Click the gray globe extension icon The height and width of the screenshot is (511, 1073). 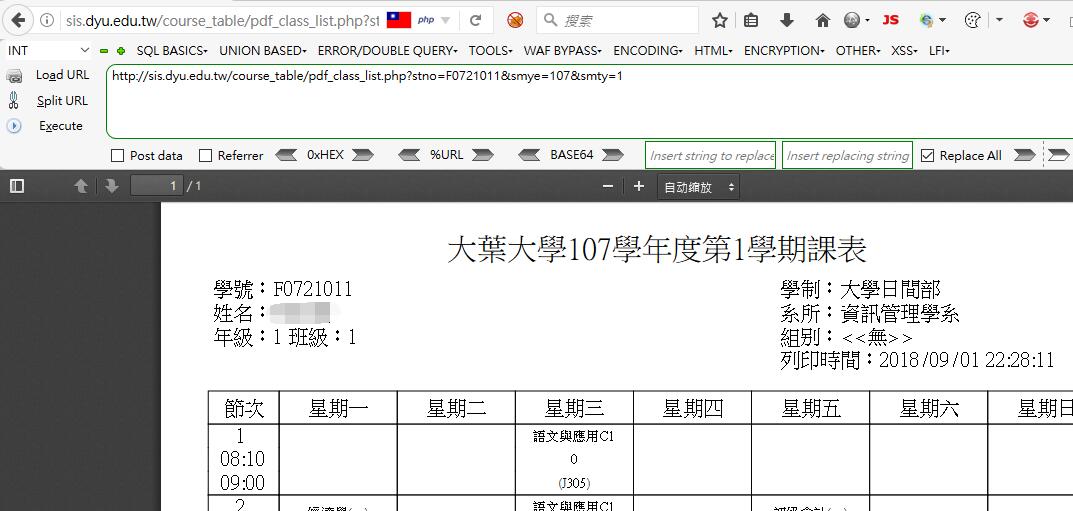(852, 21)
